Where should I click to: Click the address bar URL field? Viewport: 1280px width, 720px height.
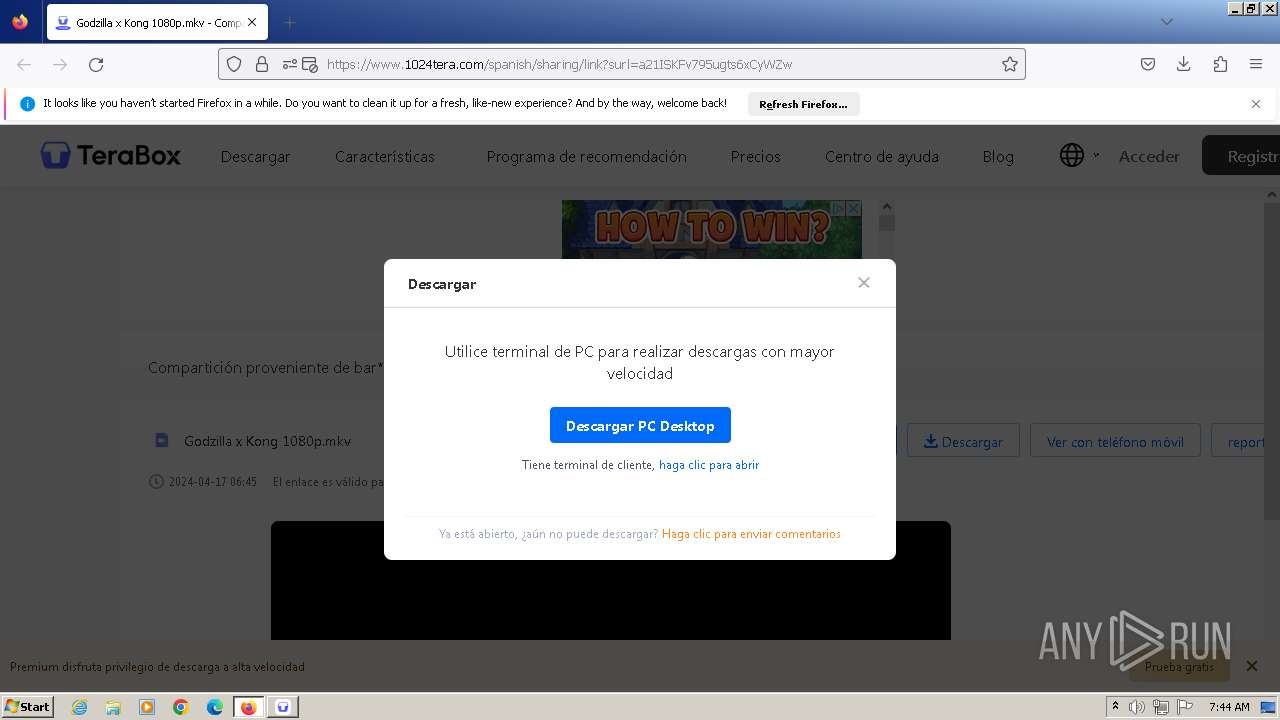(x=622, y=64)
